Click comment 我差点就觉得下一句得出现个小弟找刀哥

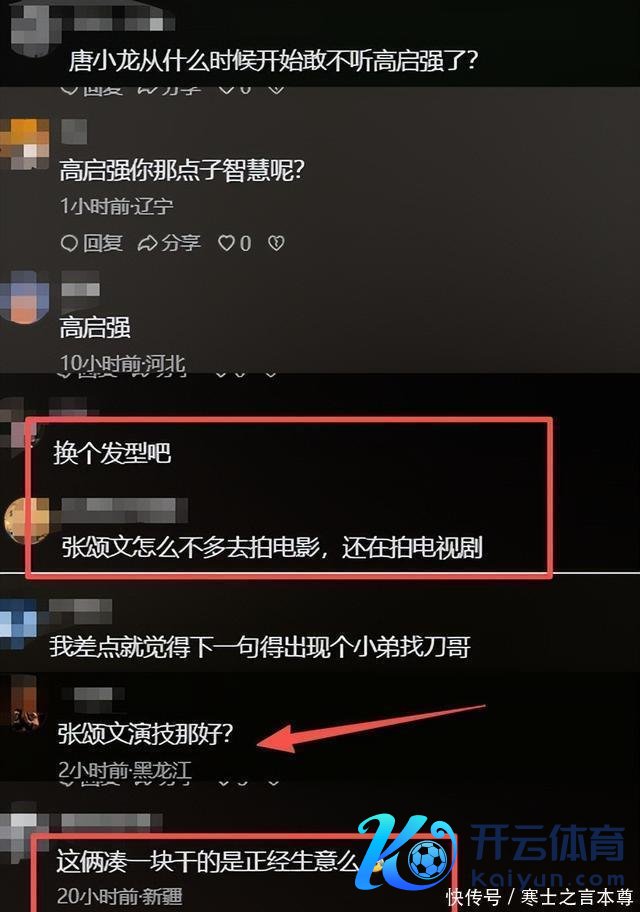click(x=260, y=647)
